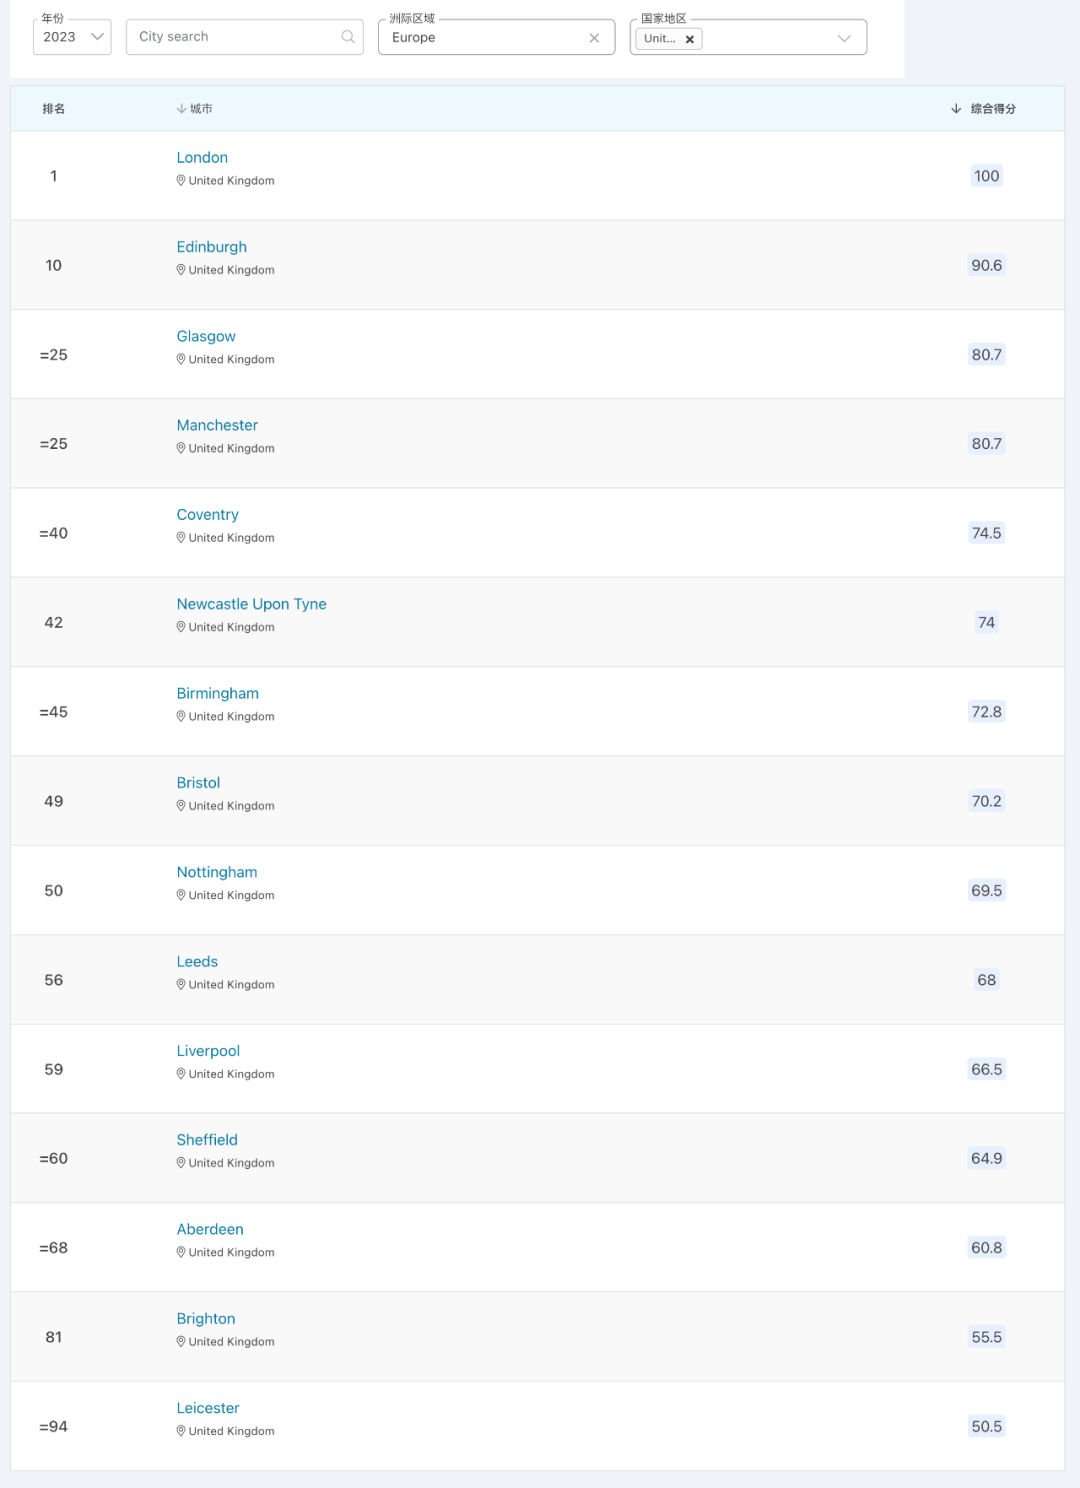Click the search magnifier icon
The image size is (1080, 1488).
[x=348, y=37]
